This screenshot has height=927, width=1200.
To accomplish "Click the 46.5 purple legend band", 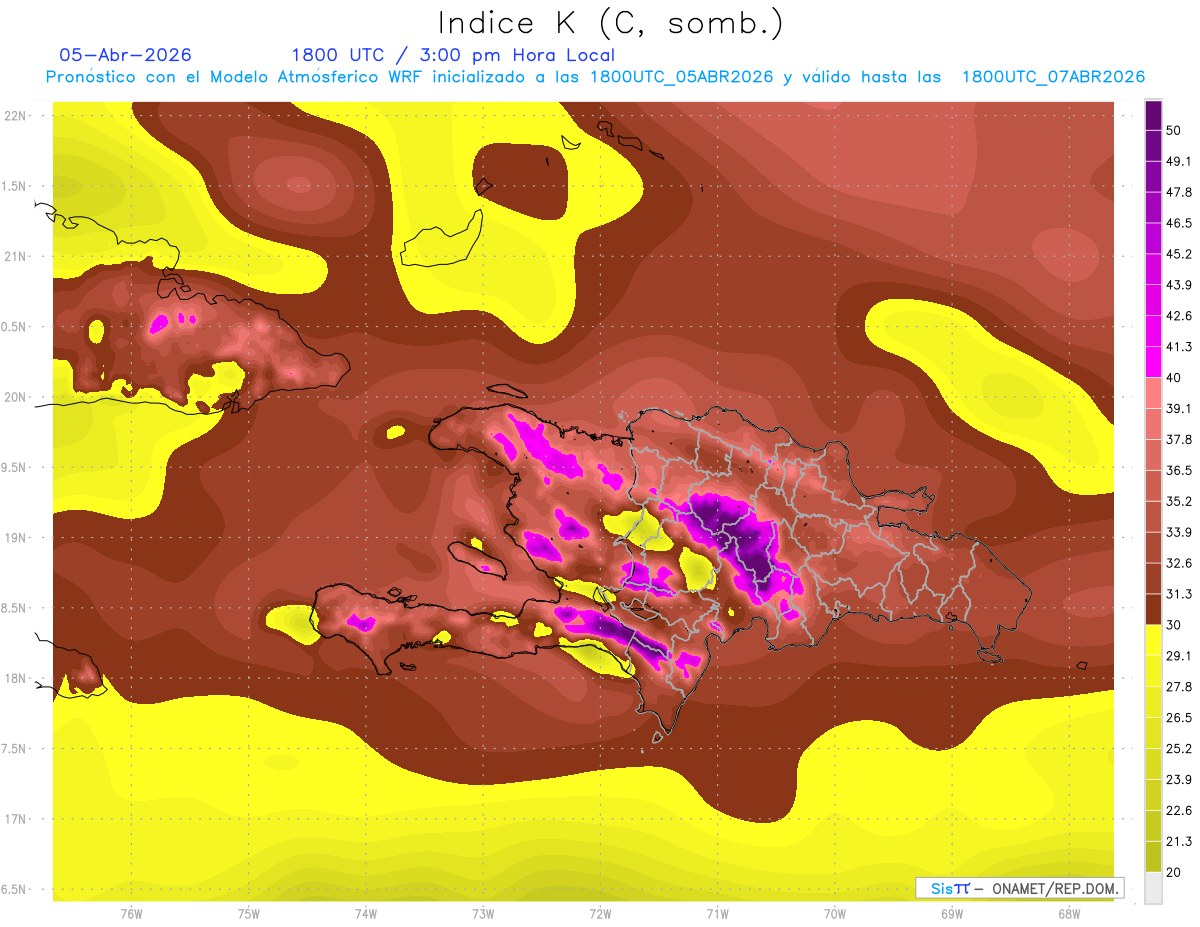I will (1153, 207).
